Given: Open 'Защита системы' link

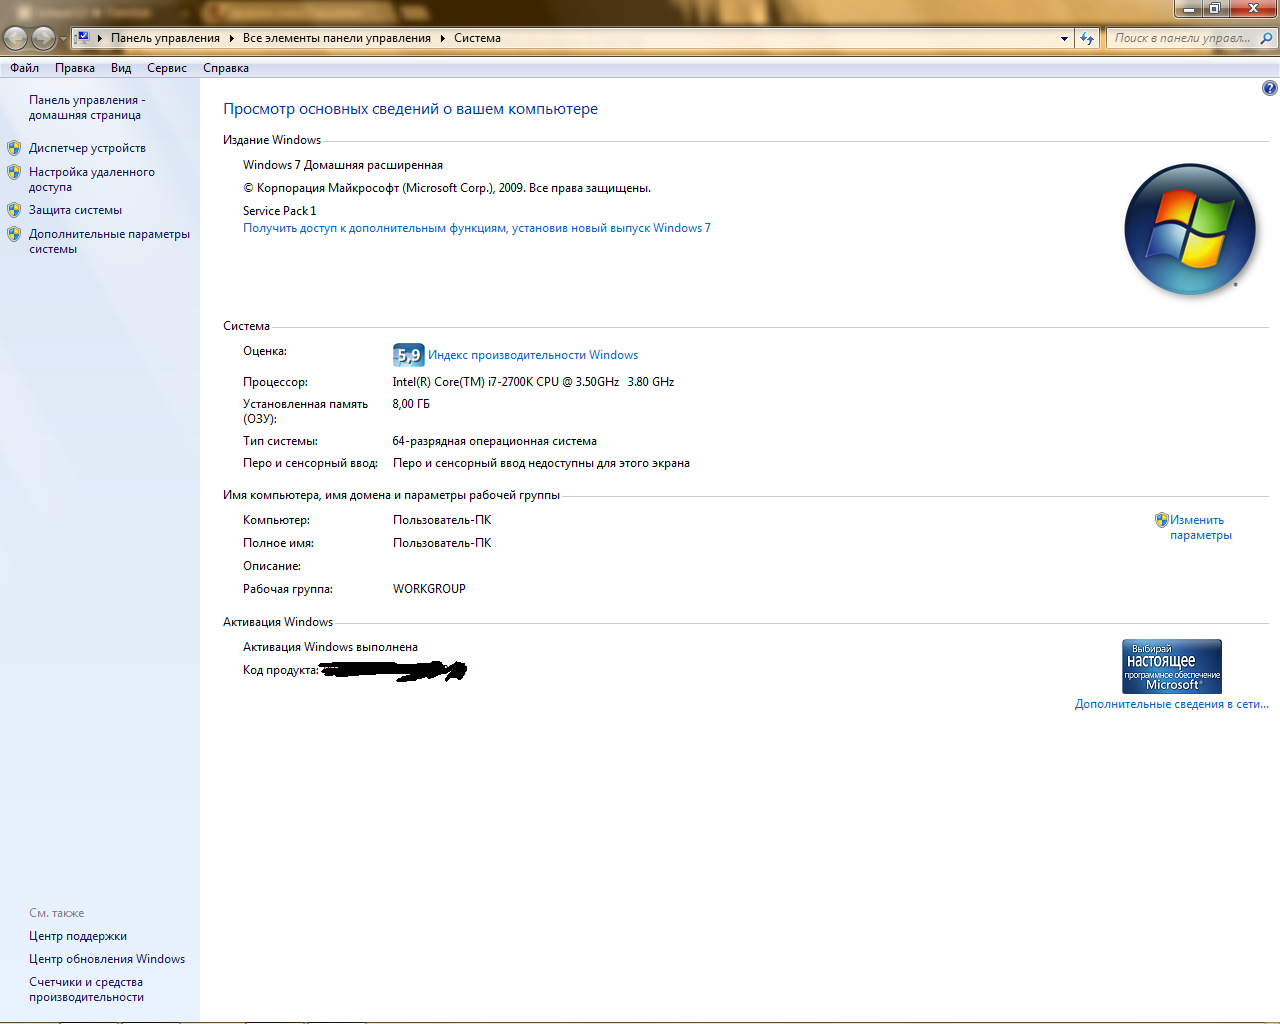Looking at the screenshot, I should [75, 210].
